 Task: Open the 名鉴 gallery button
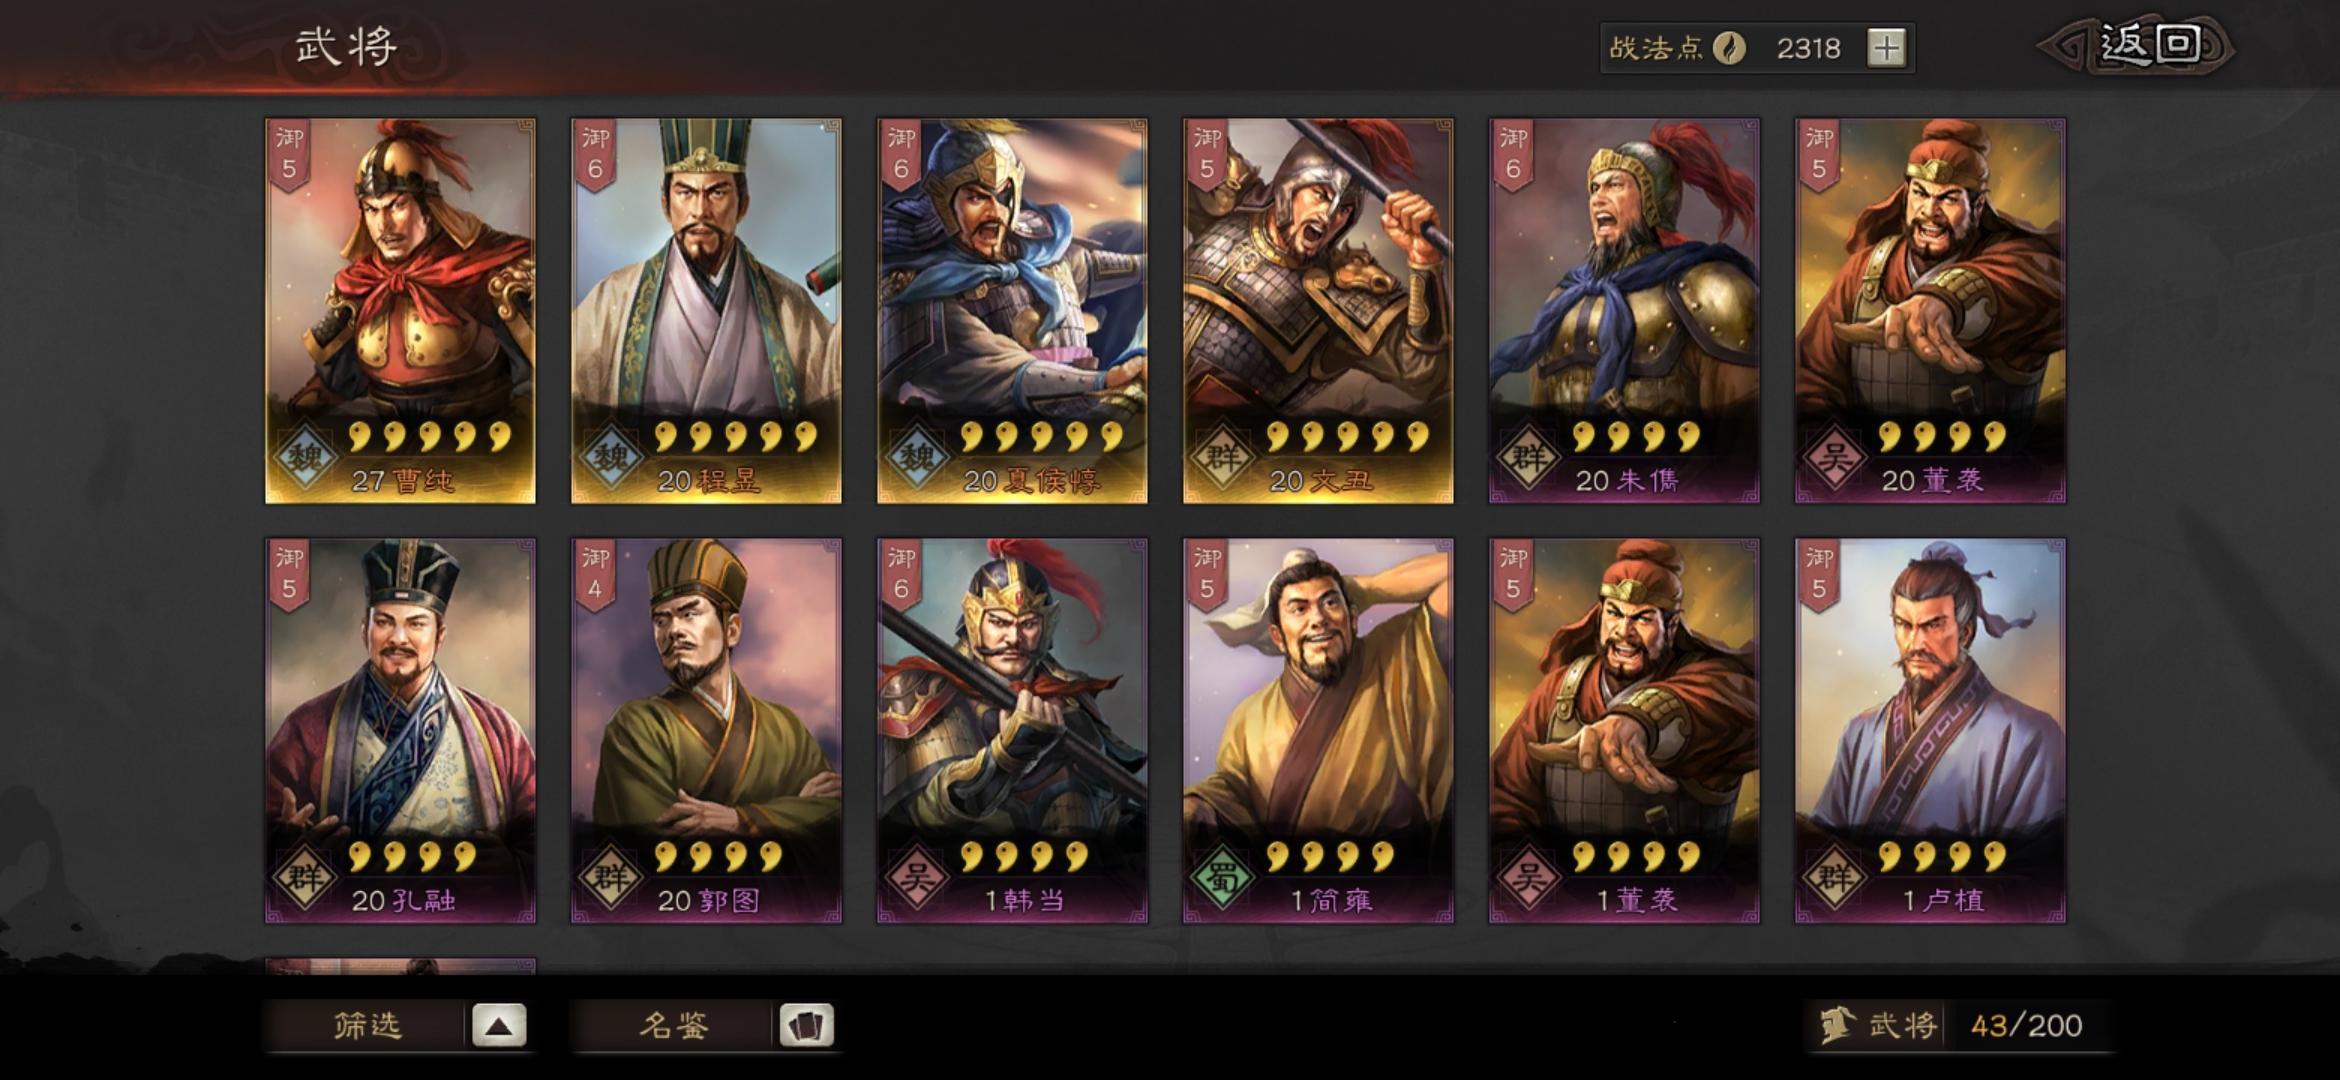click(674, 1025)
